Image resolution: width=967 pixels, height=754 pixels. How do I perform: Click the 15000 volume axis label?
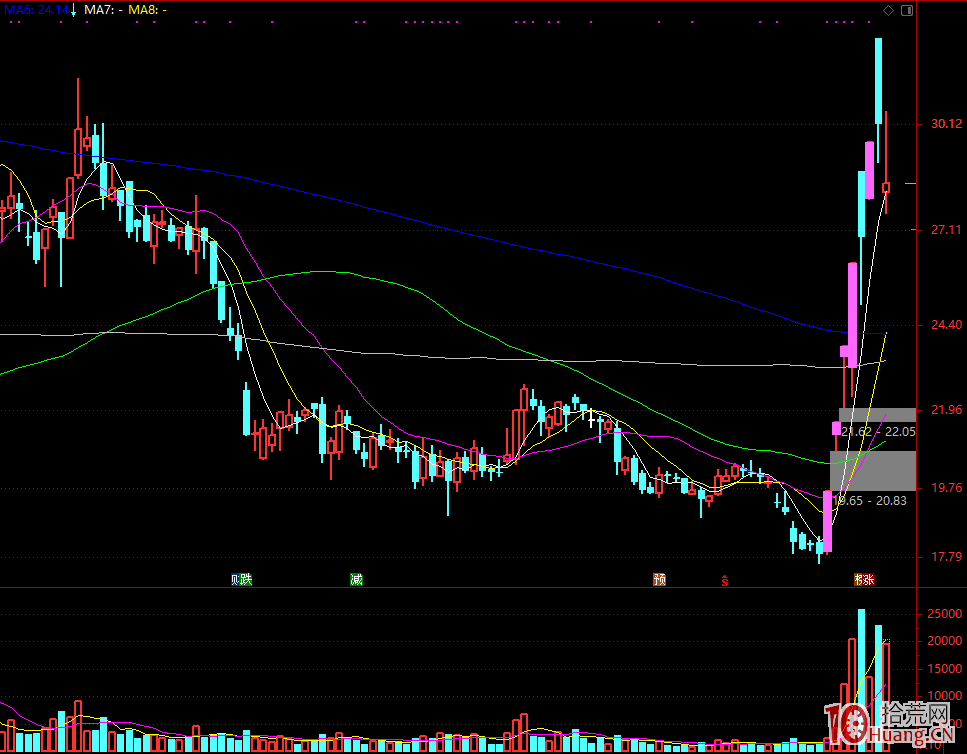click(944, 669)
